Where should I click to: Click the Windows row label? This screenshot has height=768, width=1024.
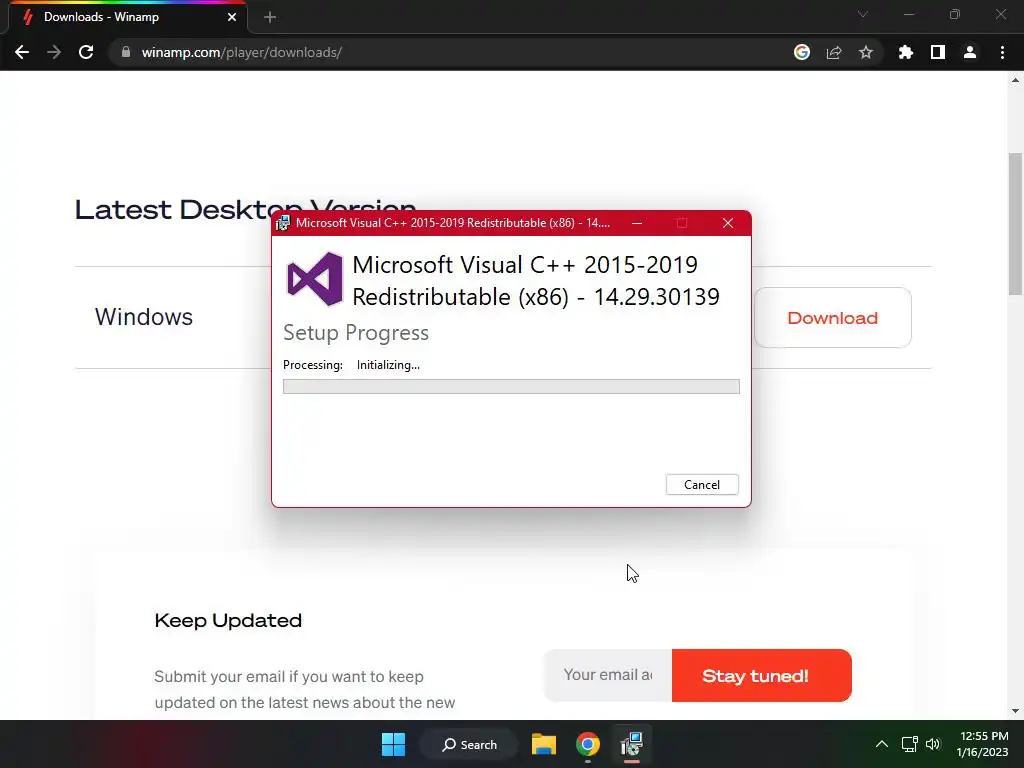pos(144,317)
